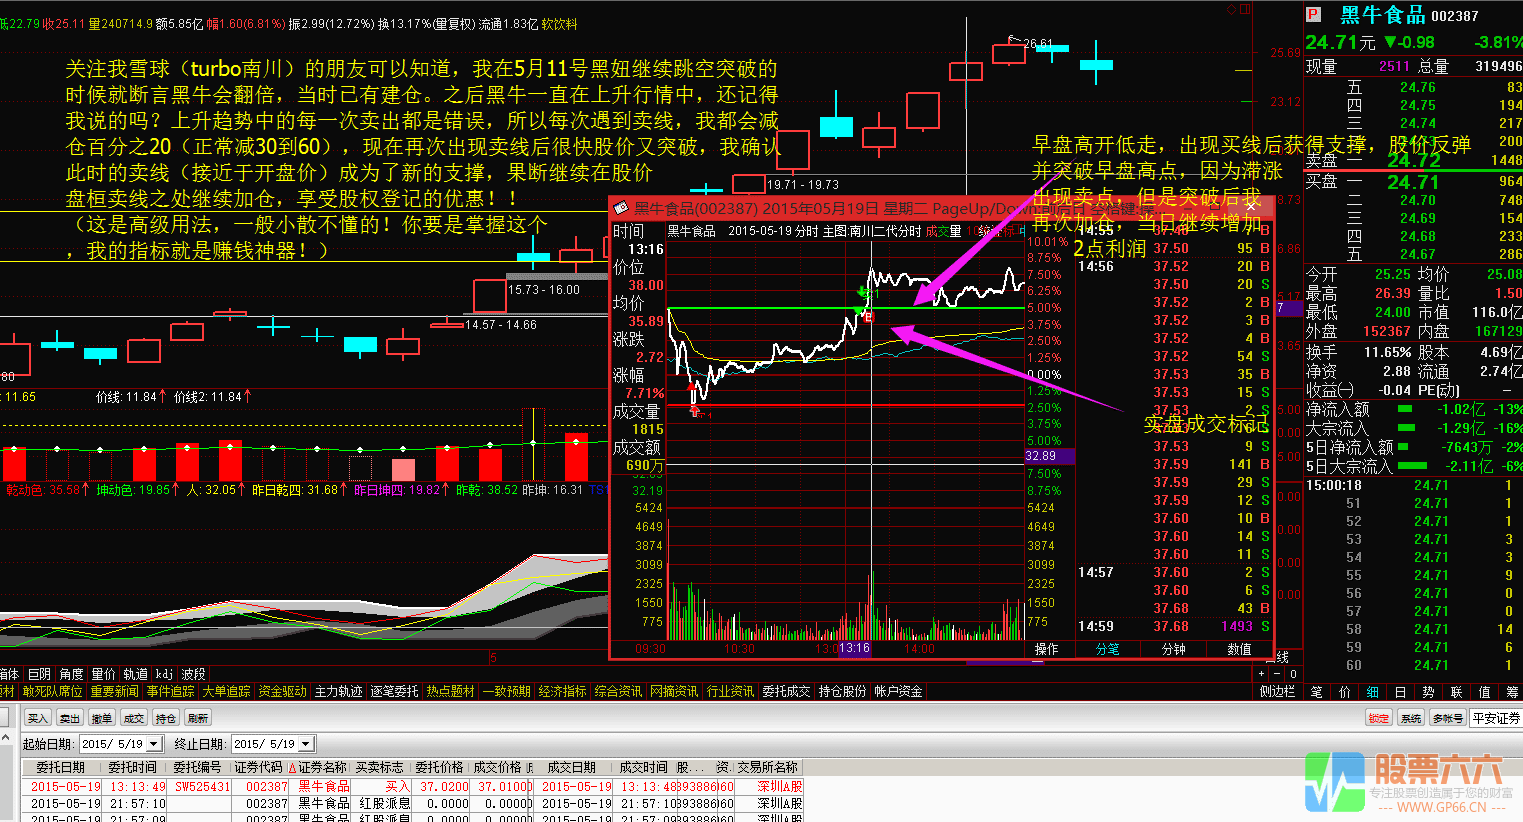Select the 主力轨迹 tab
Viewport: 1523px width, 822px height.
[x=339, y=691]
